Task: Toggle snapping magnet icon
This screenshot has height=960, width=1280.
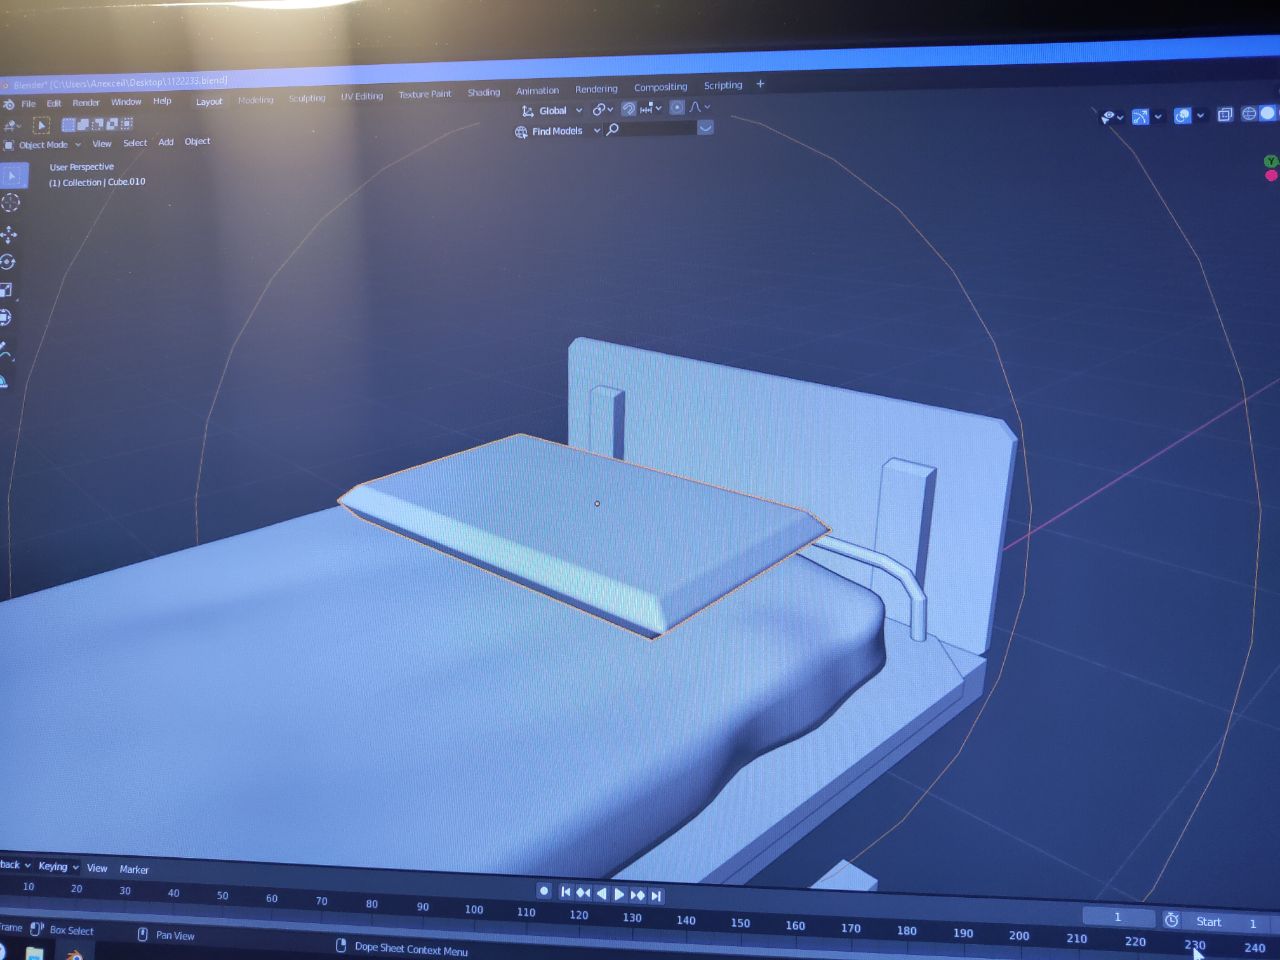Action: click(x=629, y=109)
